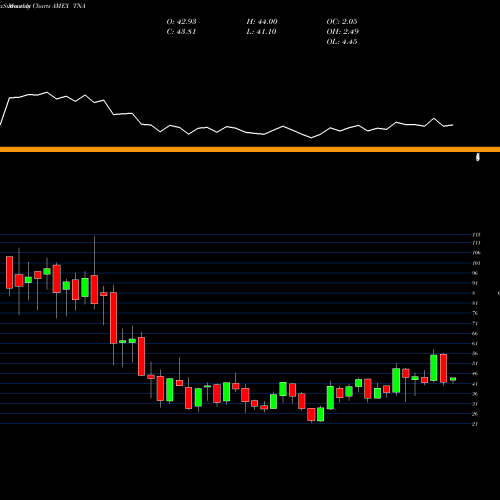Click the tallest red candle dropping from 86 to 61
Image resolution: width=500 pixels, height=500 pixels.
tap(114, 318)
